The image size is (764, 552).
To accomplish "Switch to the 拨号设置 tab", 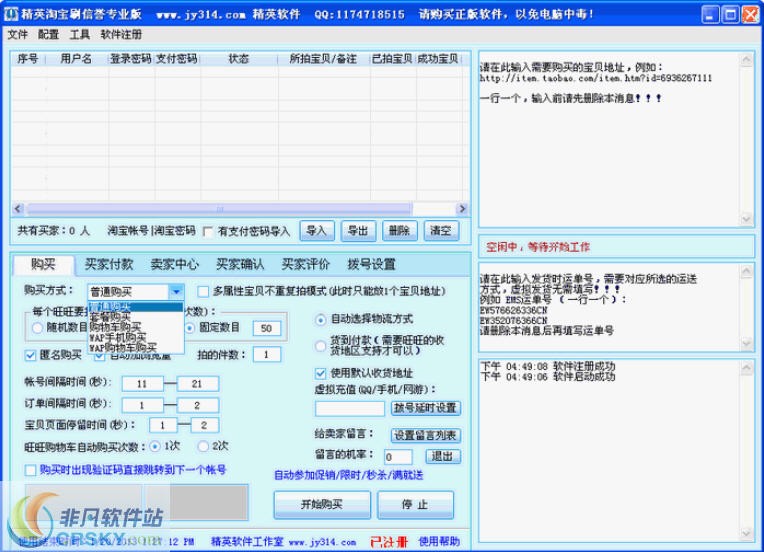I will coord(371,265).
